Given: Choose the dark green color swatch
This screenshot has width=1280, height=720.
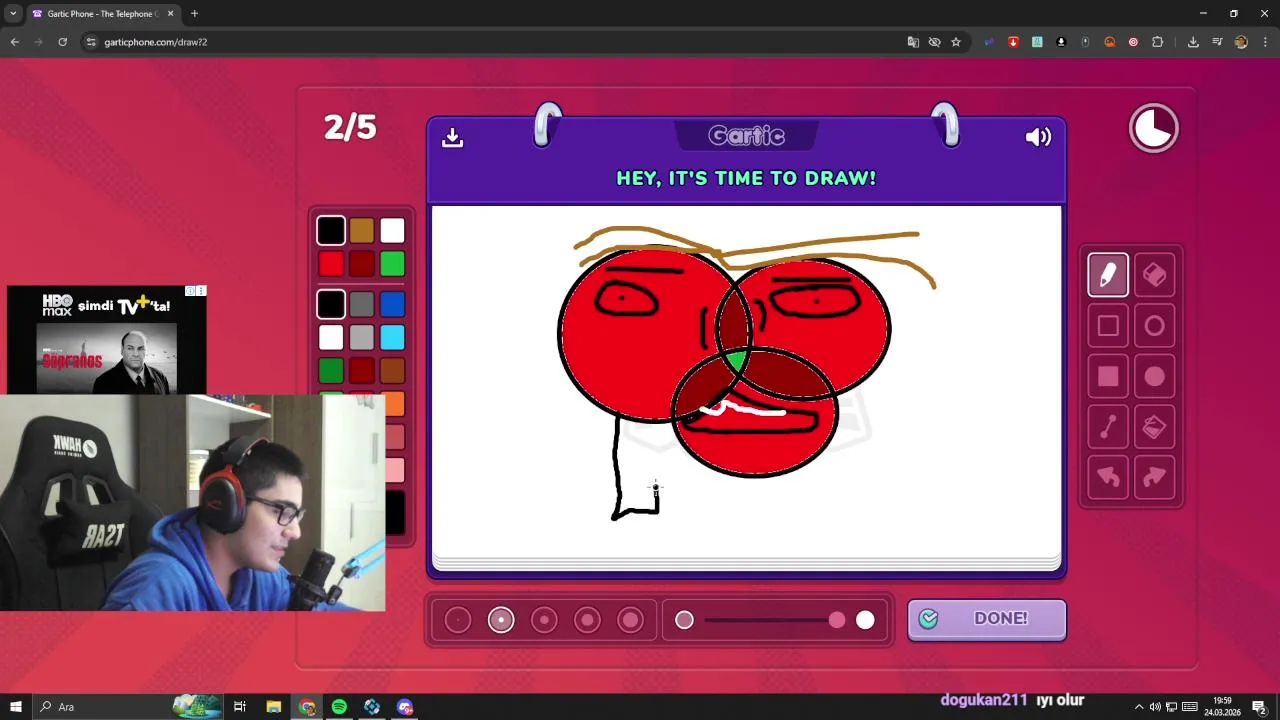Looking at the screenshot, I should tap(331, 371).
